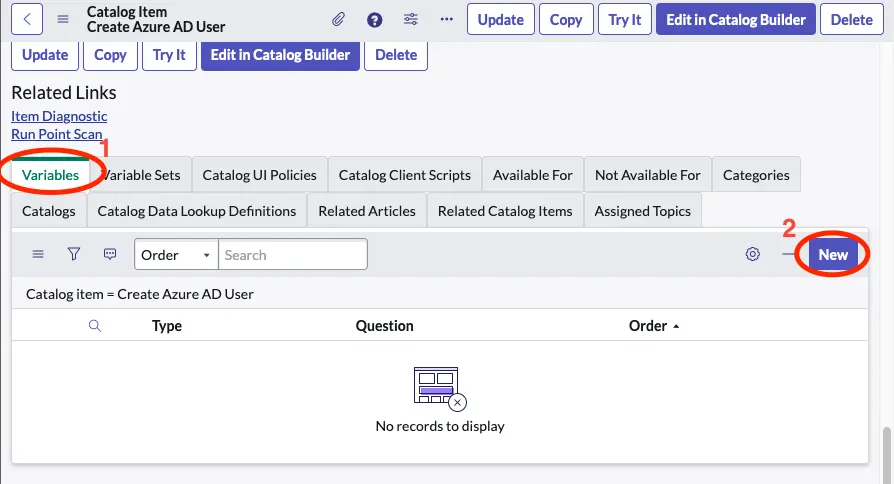Switch to Catalog Client Scripts tab
Viewport: 894px width, 484px height.
pyautogui.click(x=405, y=175)
